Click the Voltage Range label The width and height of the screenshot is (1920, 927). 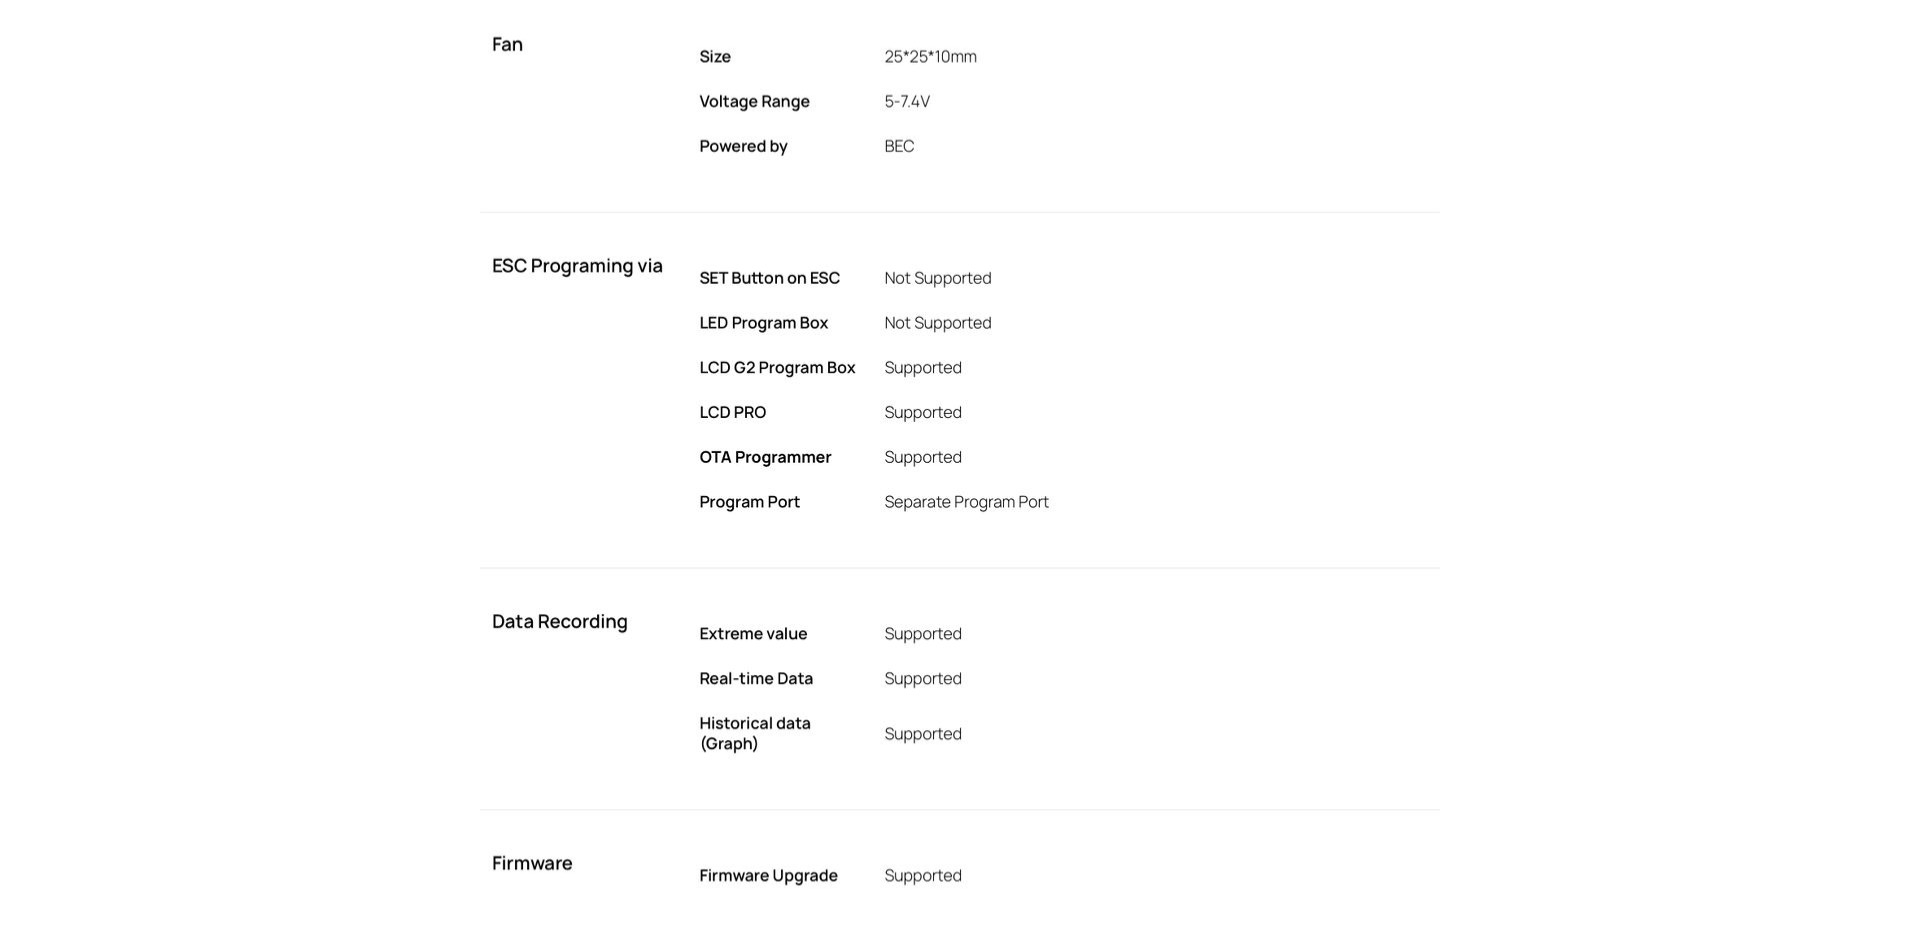(754, 102)
